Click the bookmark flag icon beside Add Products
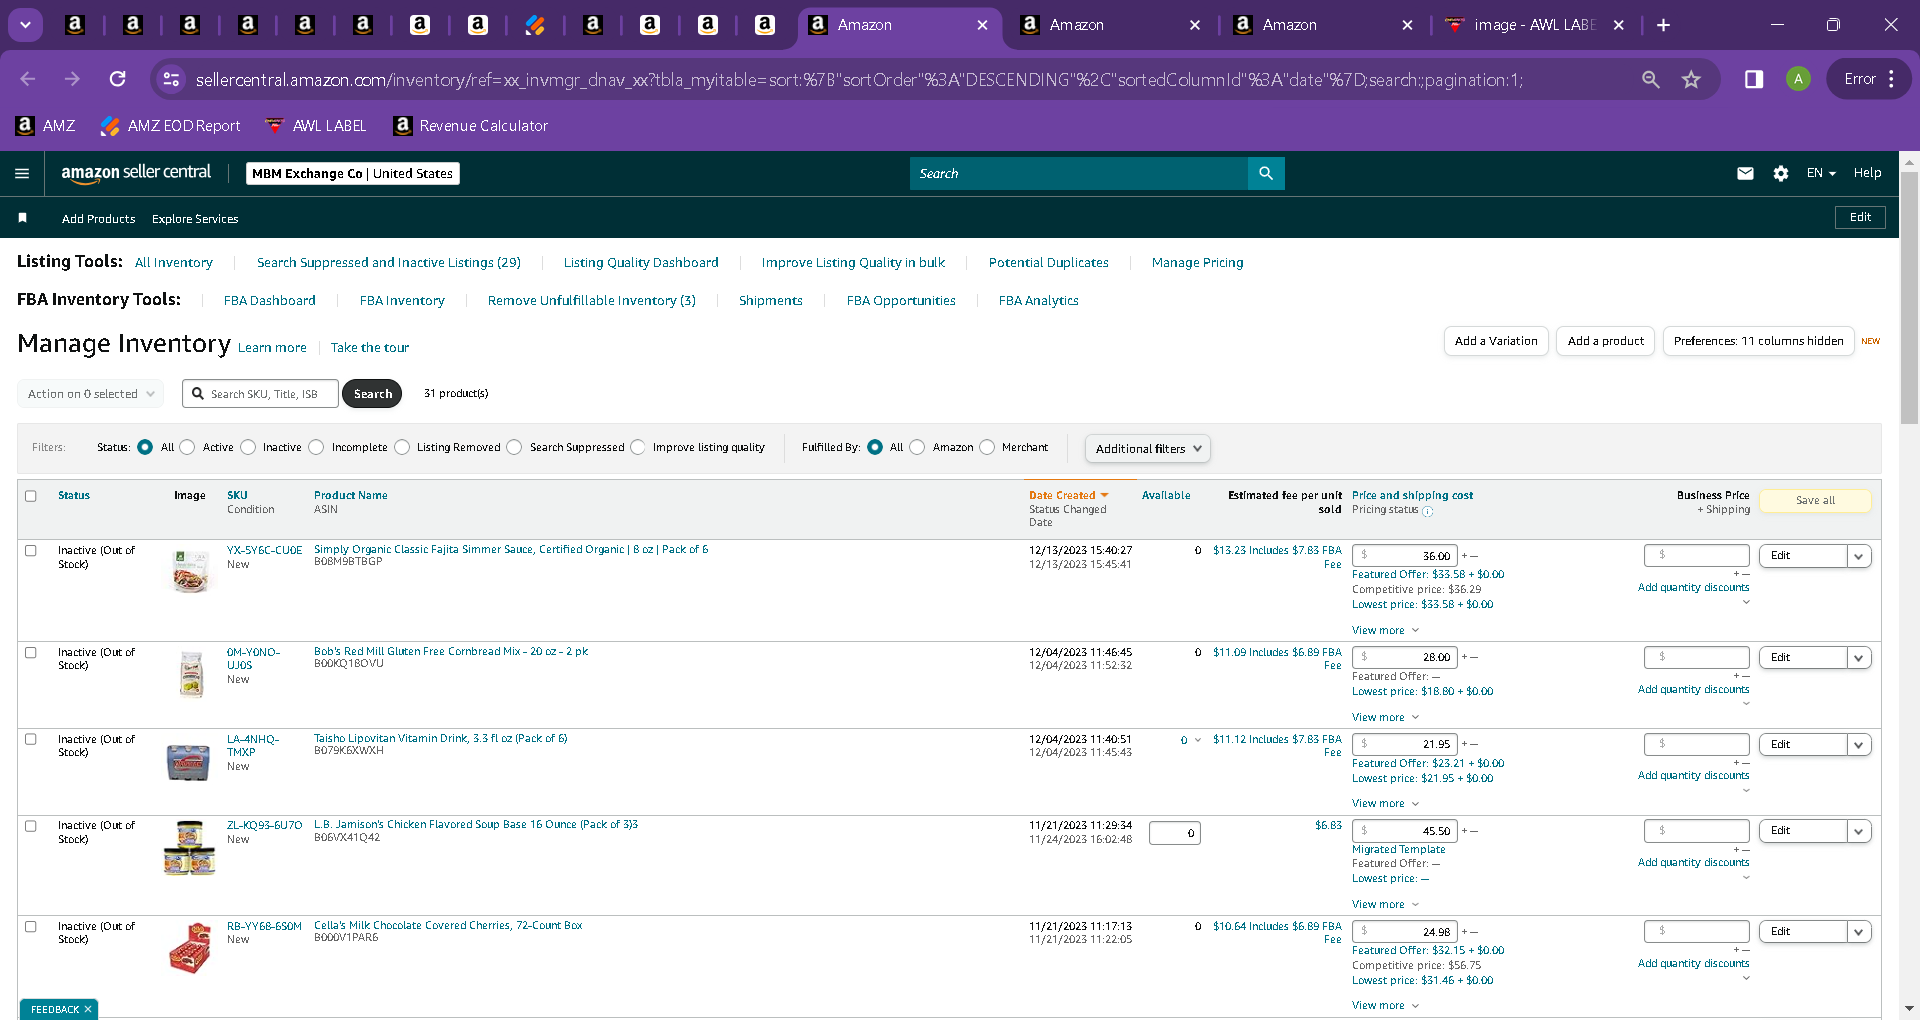 pos(22,218)
